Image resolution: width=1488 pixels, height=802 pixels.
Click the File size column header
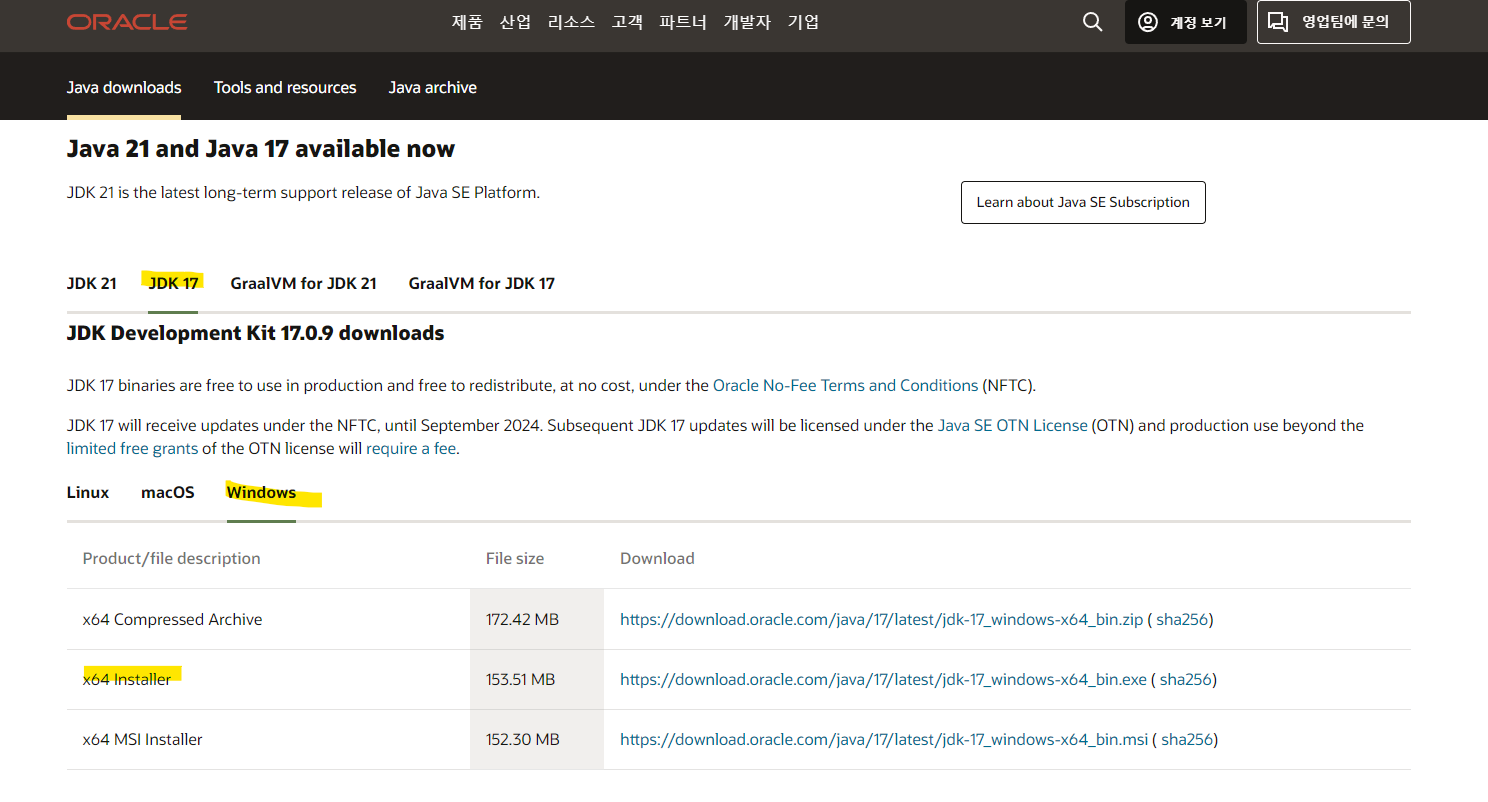tap(515, 558)
